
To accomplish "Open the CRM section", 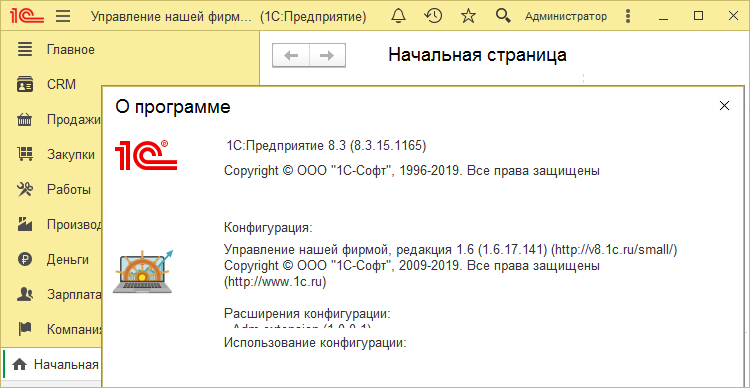I will pyautogui.click(x=61, y=85).
